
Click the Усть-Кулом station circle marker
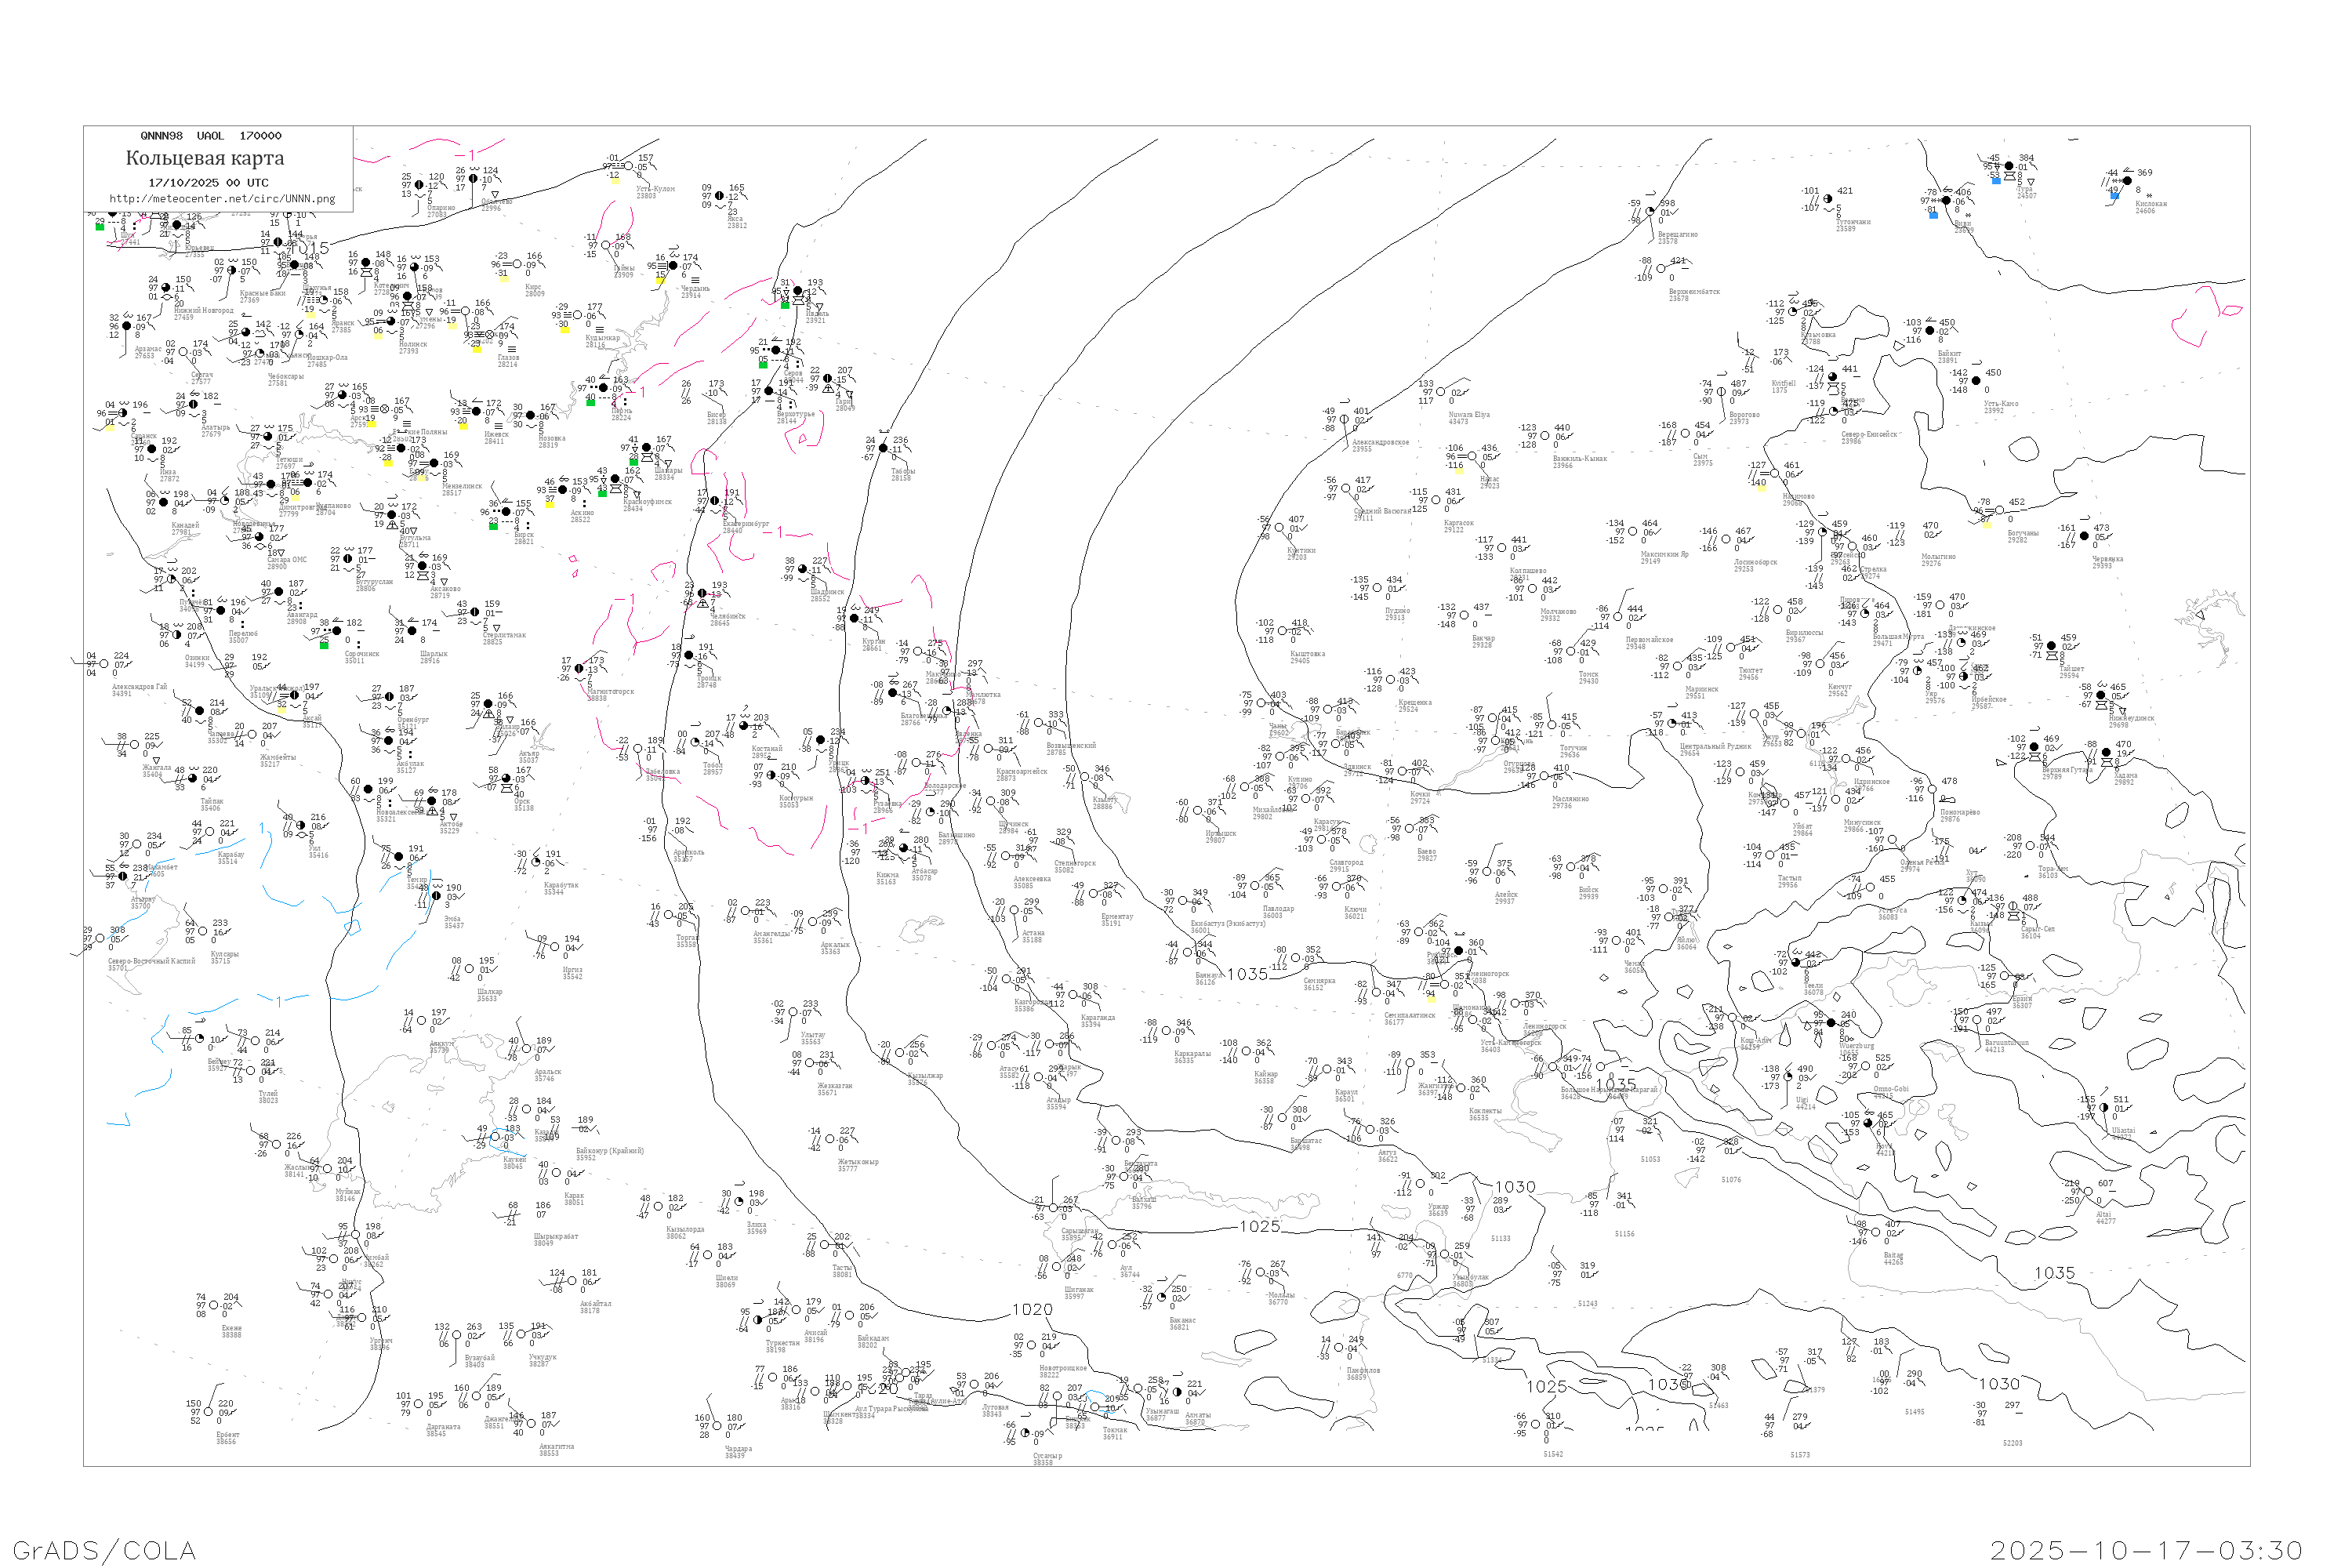[x=629, y=167]
